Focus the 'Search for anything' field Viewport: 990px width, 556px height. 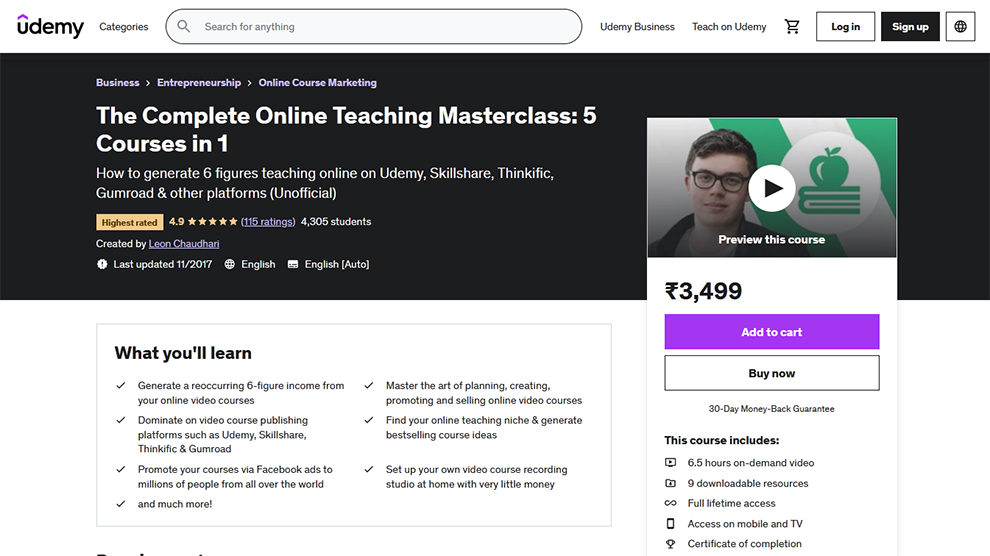(374, 27)
